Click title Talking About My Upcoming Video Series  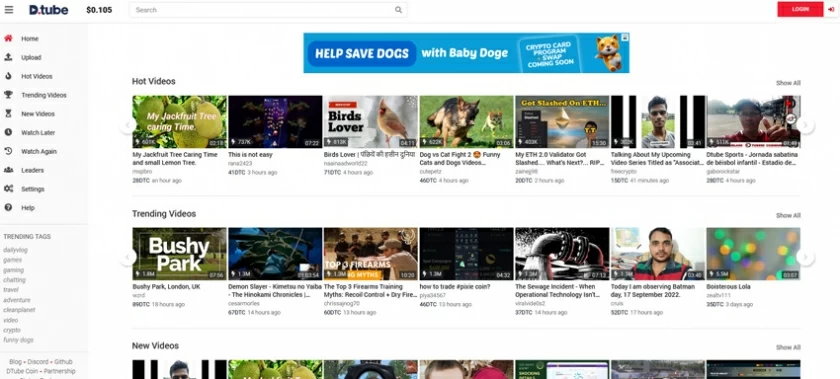coord(657,158)
